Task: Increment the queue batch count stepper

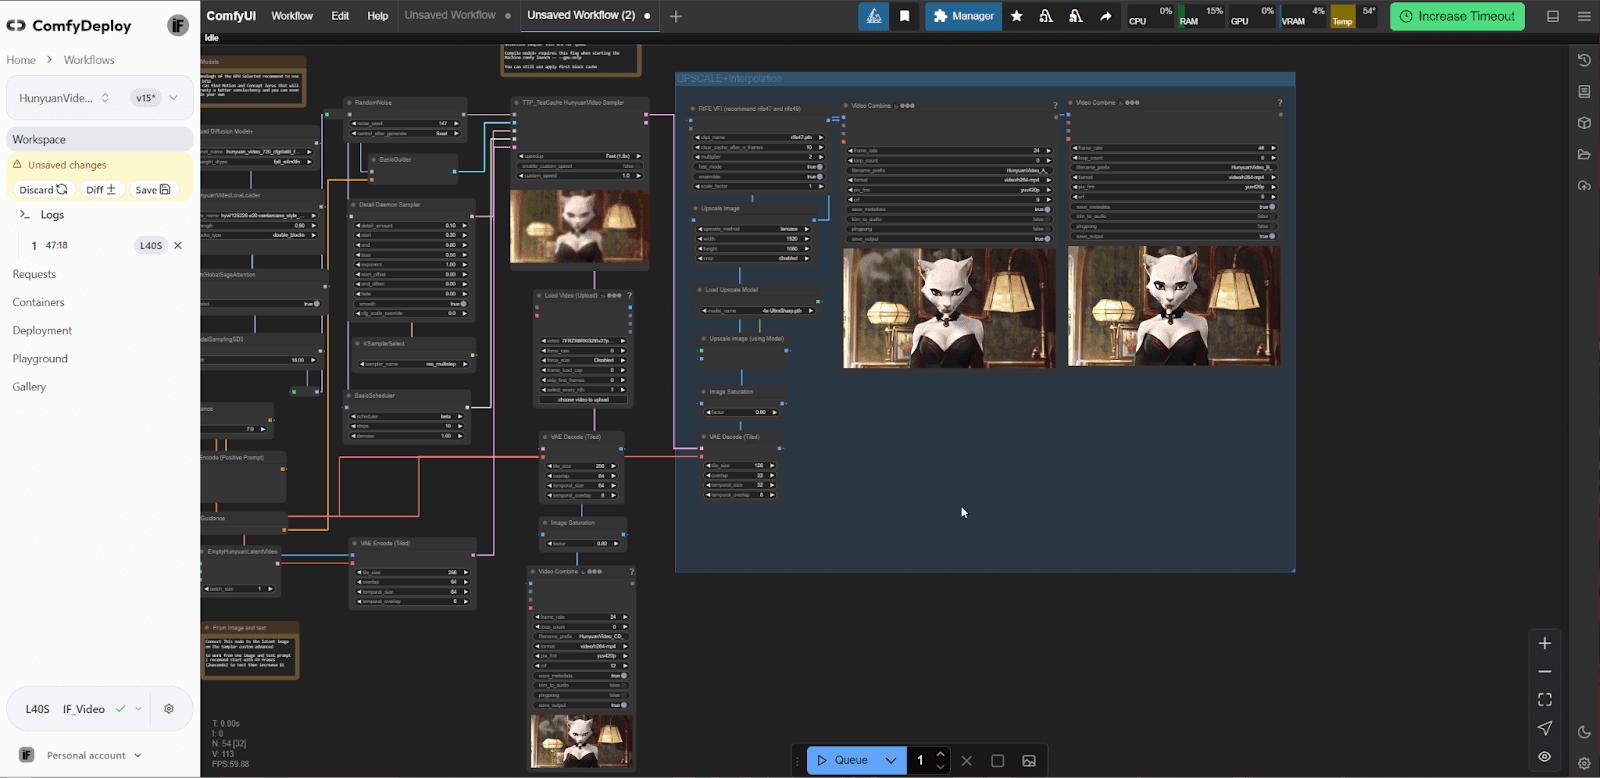Action: point(940,754)
